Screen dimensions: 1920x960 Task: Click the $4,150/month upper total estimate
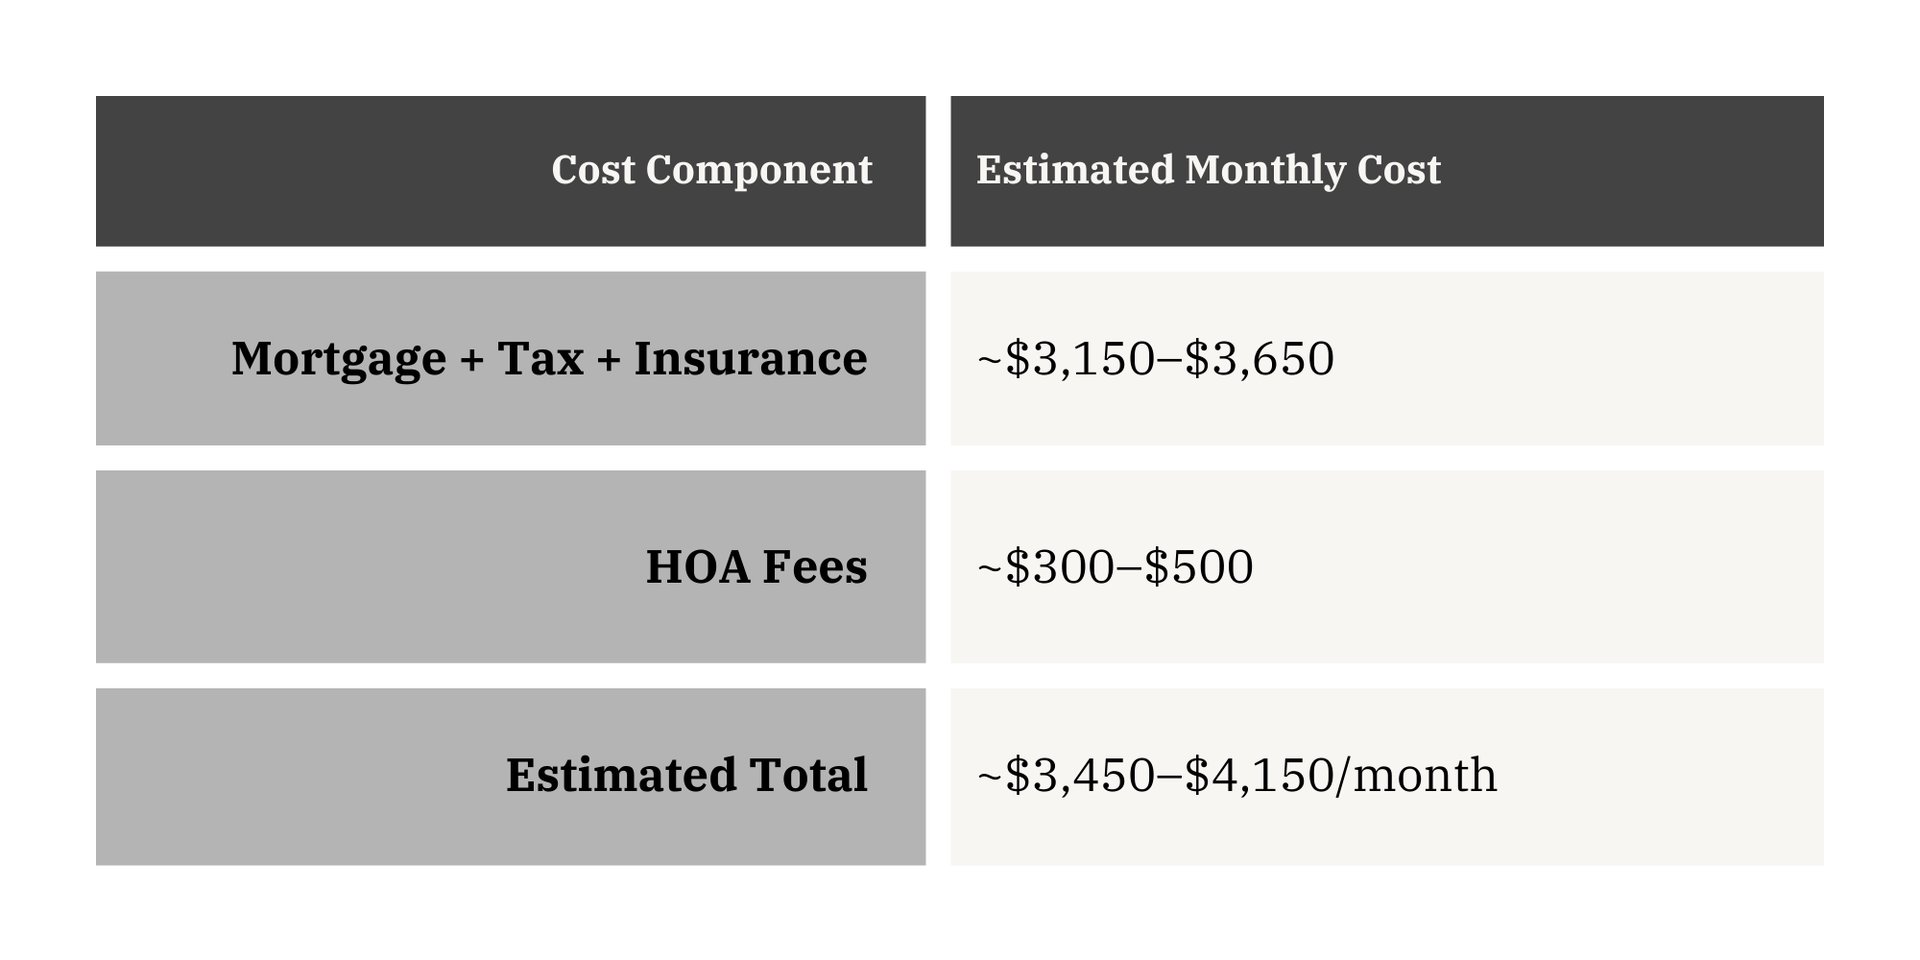[x=1340, y=776]
